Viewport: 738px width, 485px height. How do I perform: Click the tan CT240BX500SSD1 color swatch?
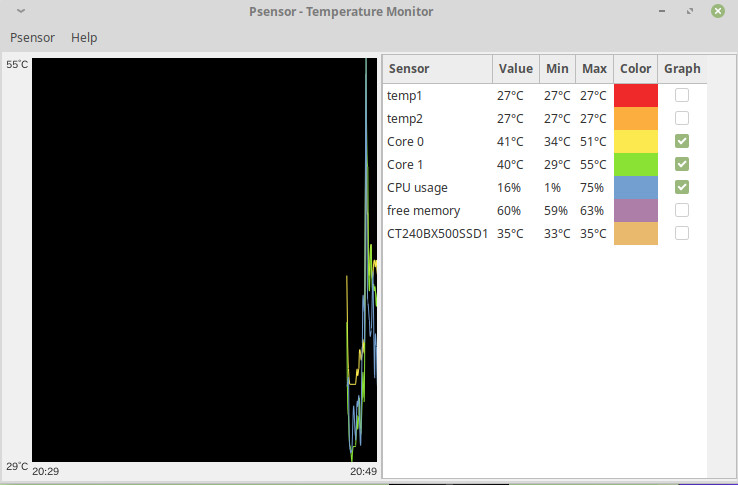point(635,234)
